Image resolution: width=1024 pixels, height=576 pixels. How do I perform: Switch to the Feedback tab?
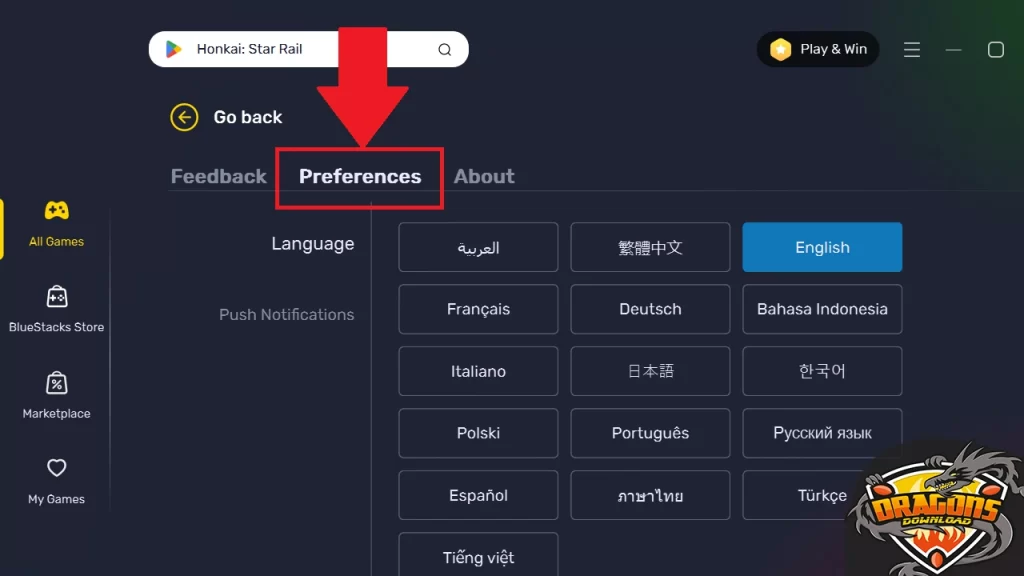click(x=218, y=176)
